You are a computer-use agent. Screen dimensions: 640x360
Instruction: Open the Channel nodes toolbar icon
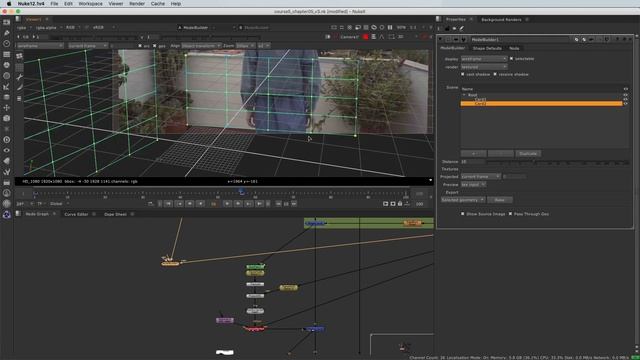pos(7,54)
